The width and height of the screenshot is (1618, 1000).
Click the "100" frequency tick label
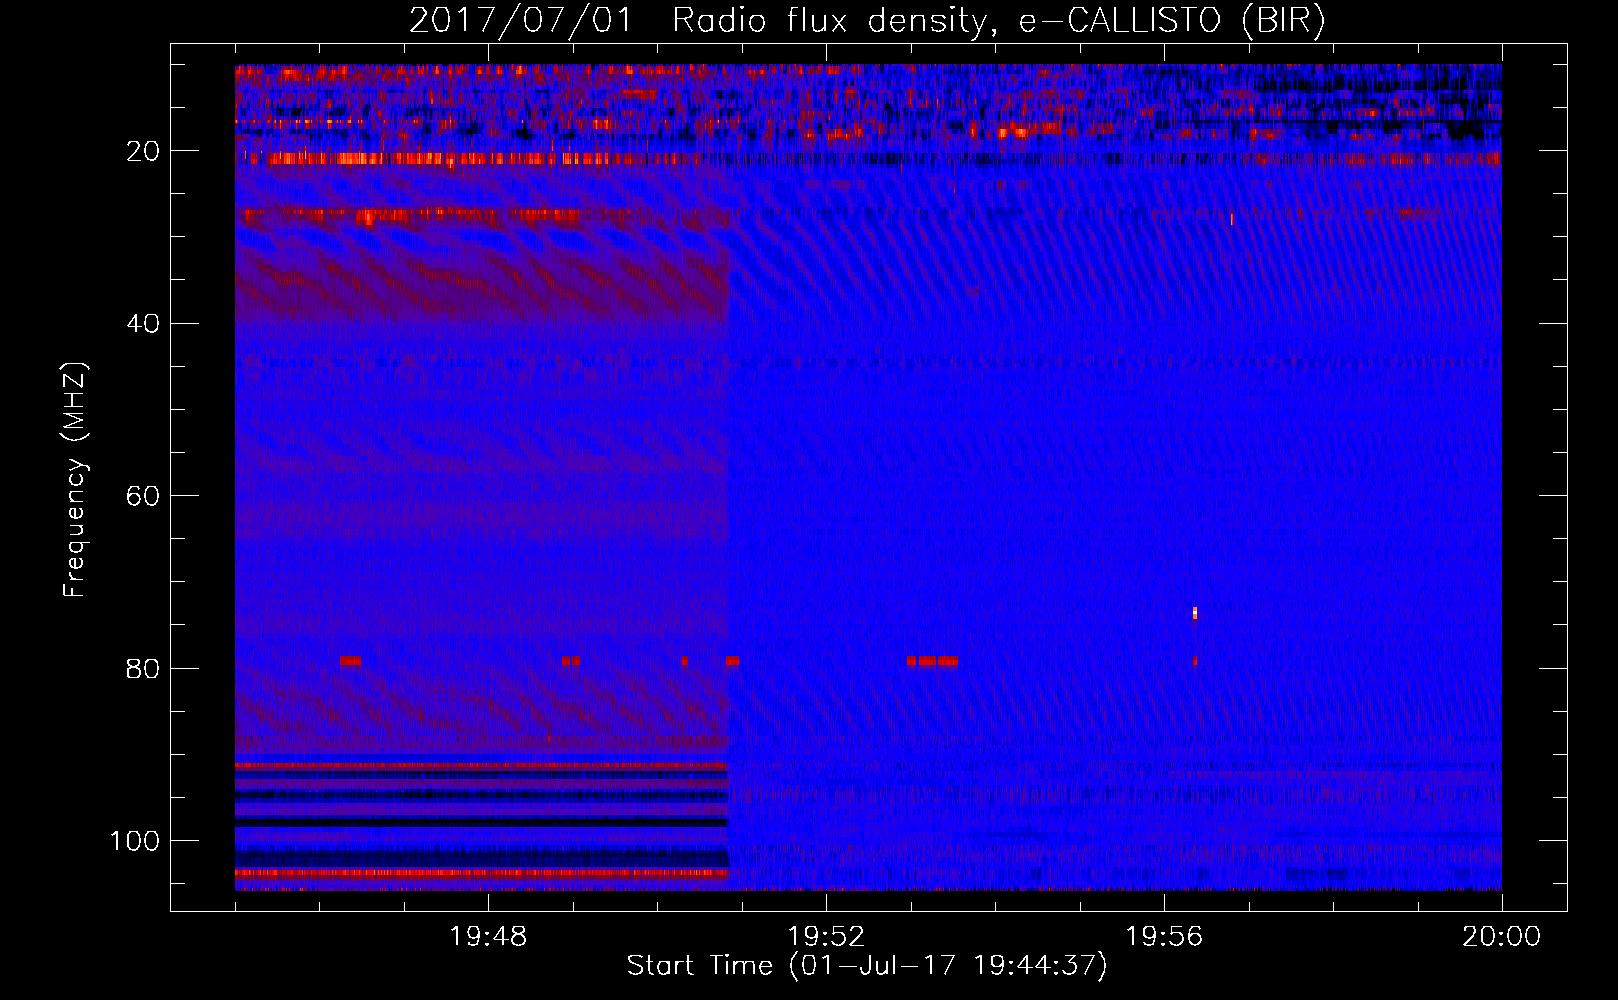tap(135, 841)
